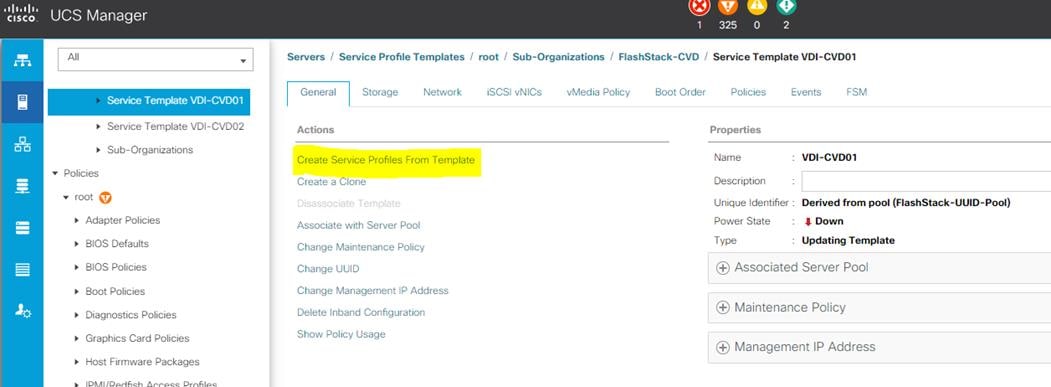Open the Admin section in the sidebar
The image size is (1051, 387).
tap(22, 311)
